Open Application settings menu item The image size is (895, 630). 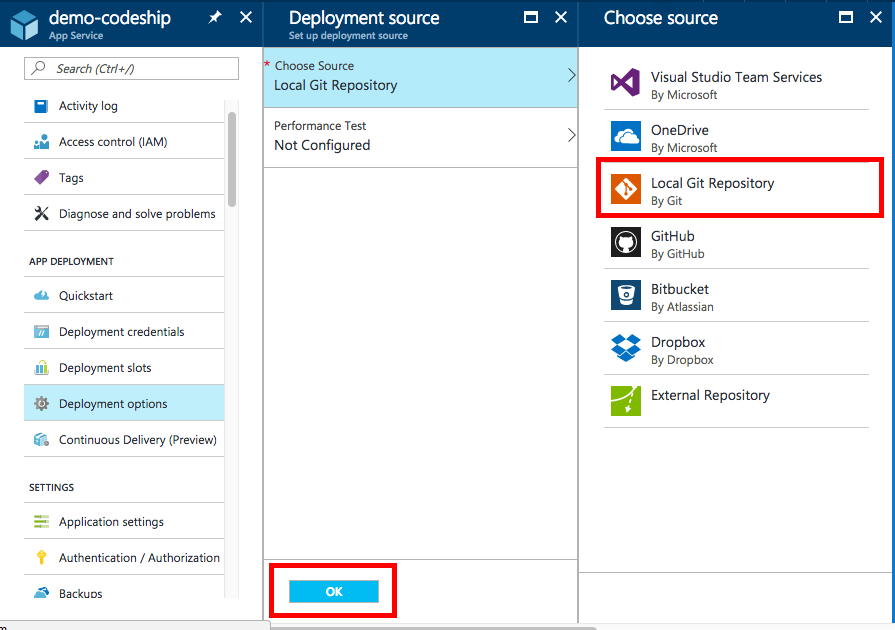[124, 522]
